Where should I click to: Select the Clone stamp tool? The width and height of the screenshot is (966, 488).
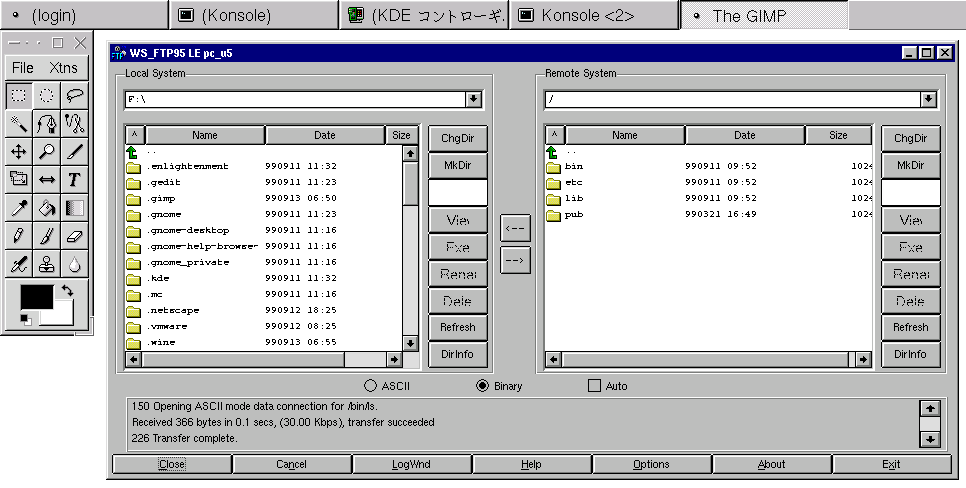pyautogui.click(x=47, y=264)
